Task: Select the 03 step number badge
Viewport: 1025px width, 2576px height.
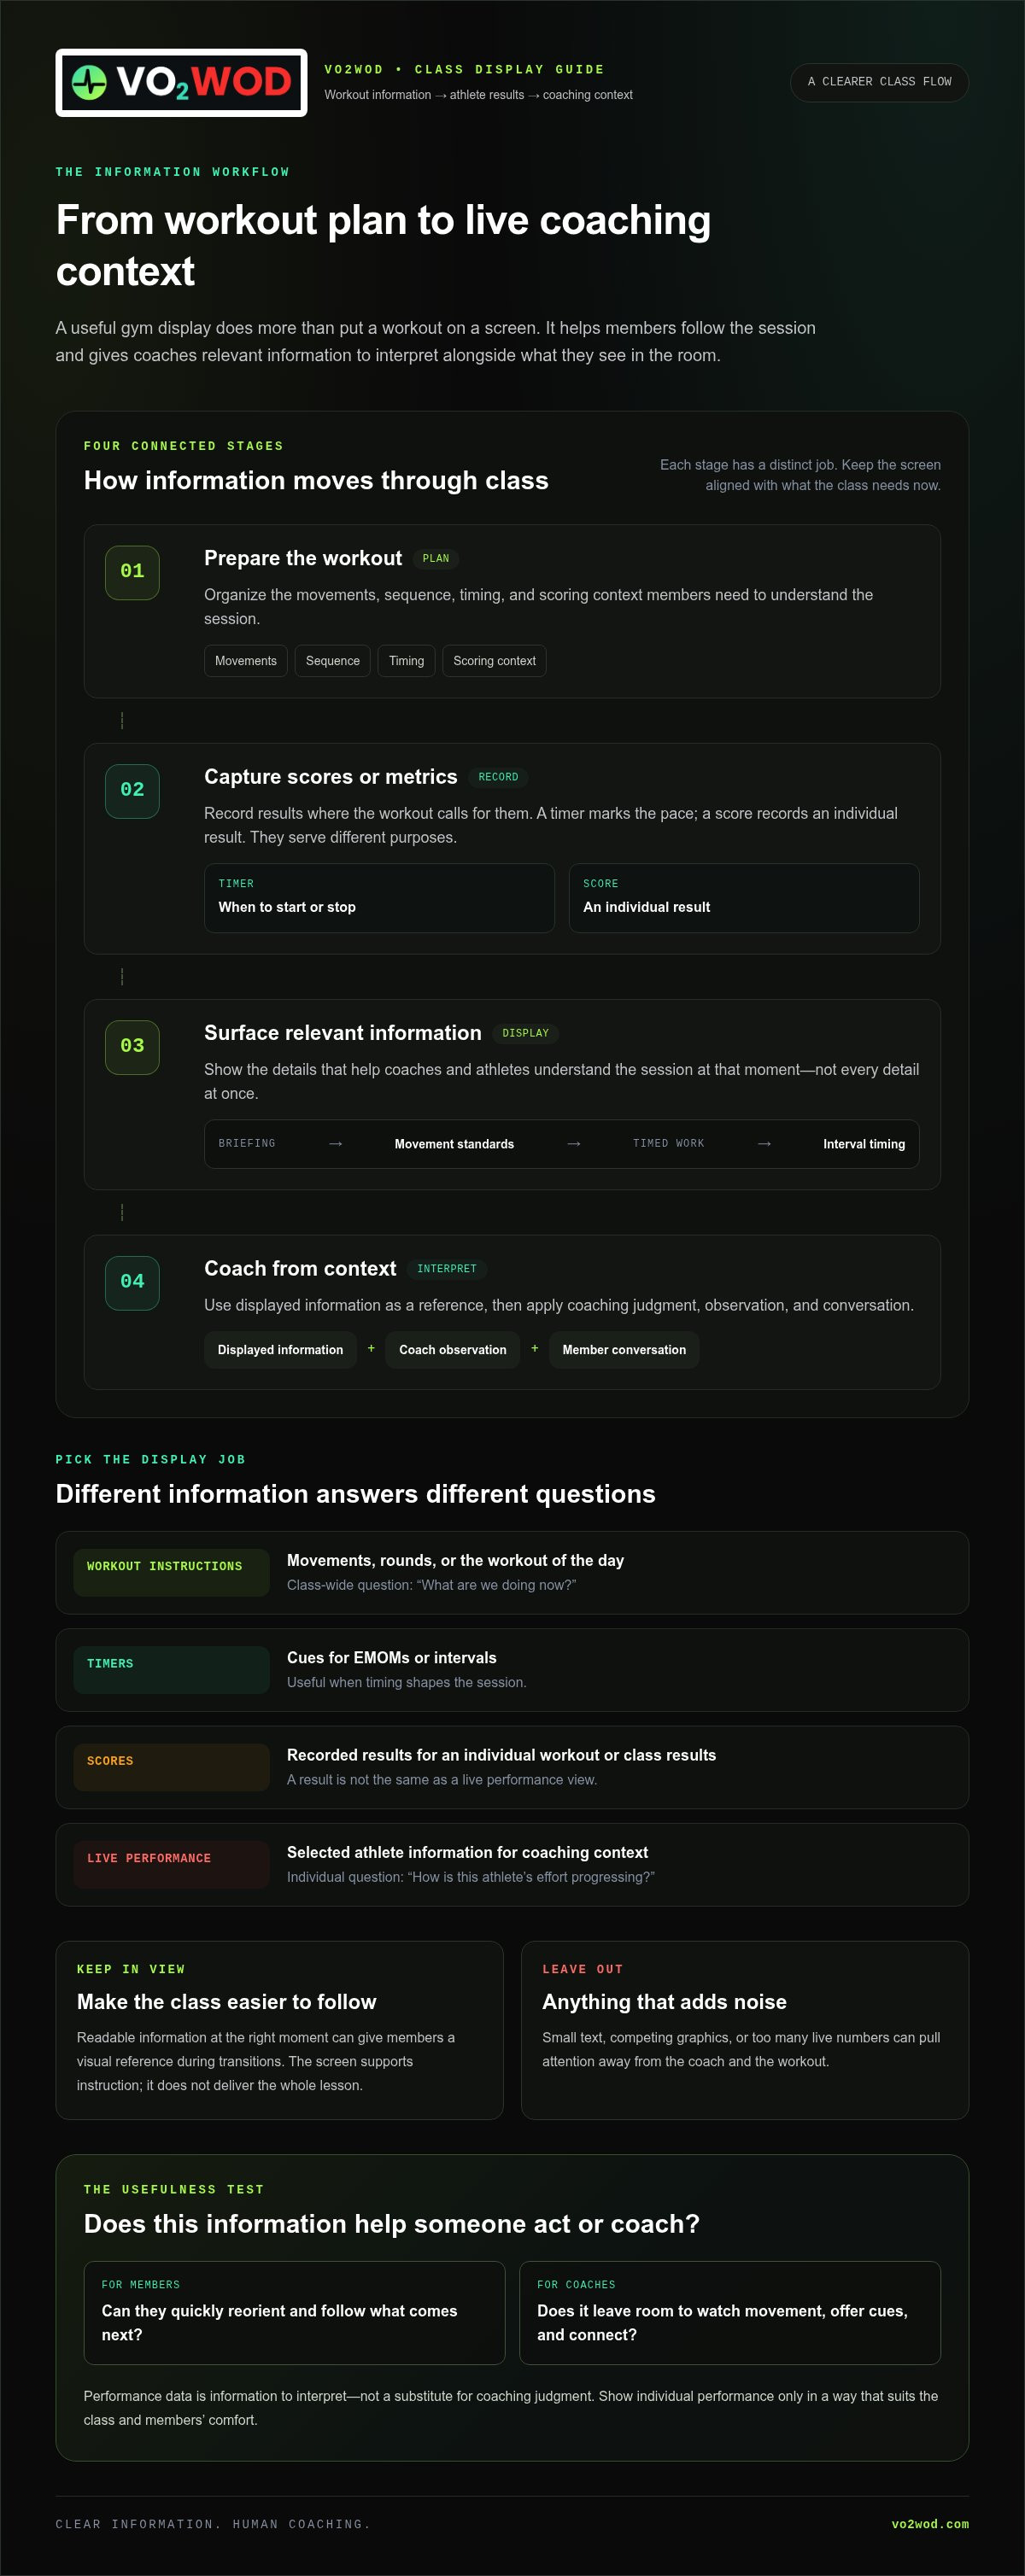Action: click(132, 1046)
